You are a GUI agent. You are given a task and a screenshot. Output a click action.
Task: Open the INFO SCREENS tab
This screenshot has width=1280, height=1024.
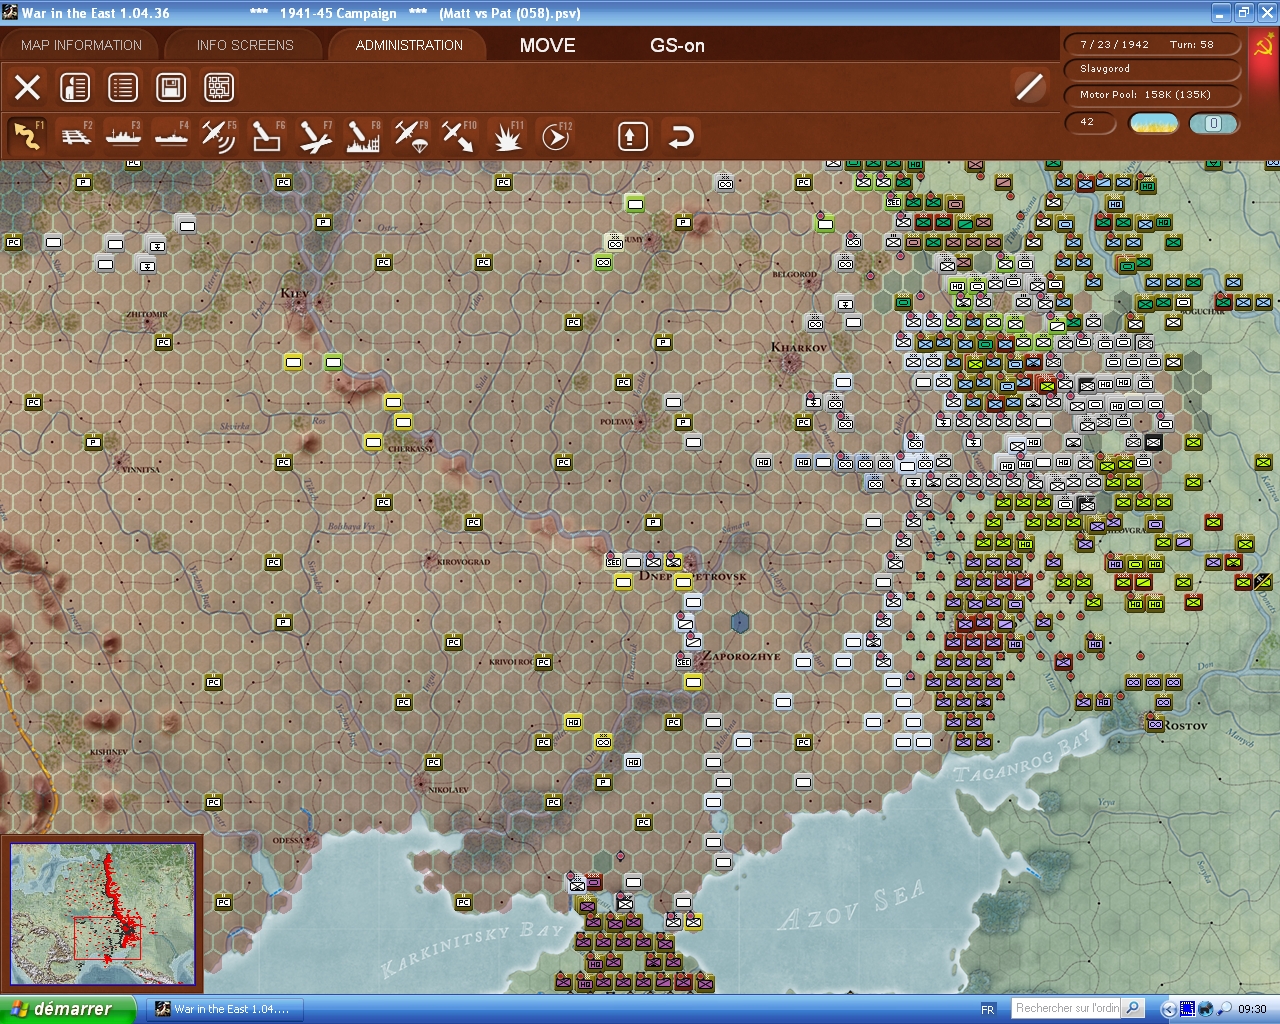click(245, 45)
